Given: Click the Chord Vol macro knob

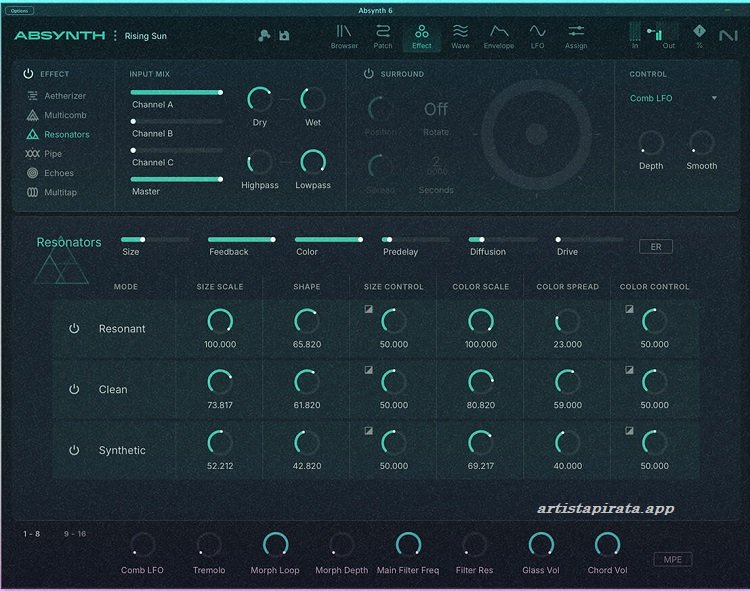Looking at the screenshot, I should tap(607, 545).
